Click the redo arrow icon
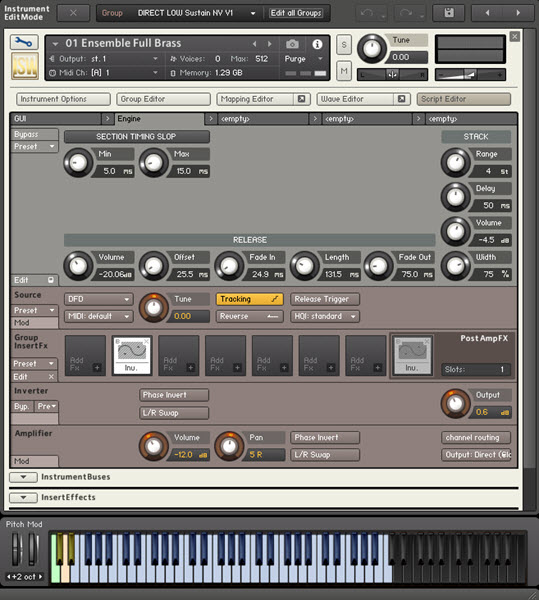This screenshot has height=600, width=539. [405, 13]
